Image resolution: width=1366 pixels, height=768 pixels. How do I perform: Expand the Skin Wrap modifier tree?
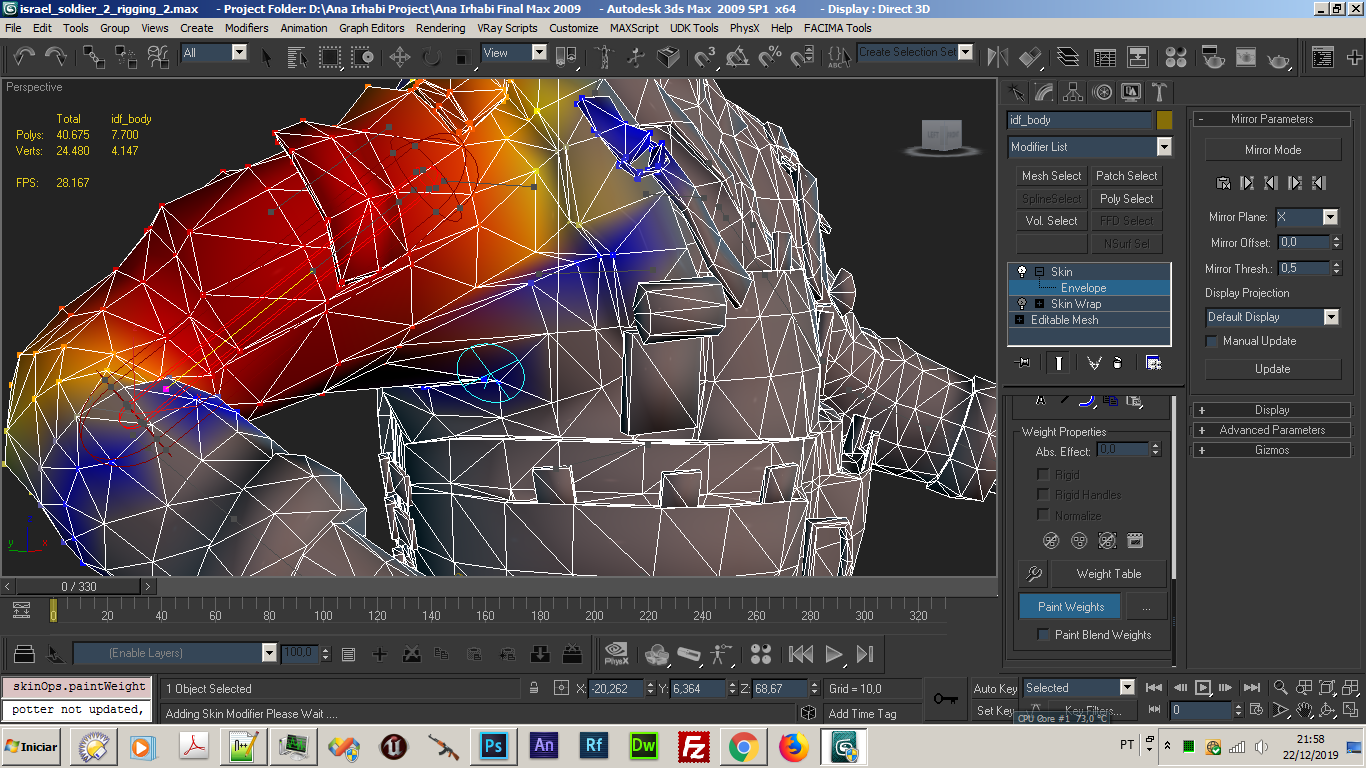[x=1039, y=304]
